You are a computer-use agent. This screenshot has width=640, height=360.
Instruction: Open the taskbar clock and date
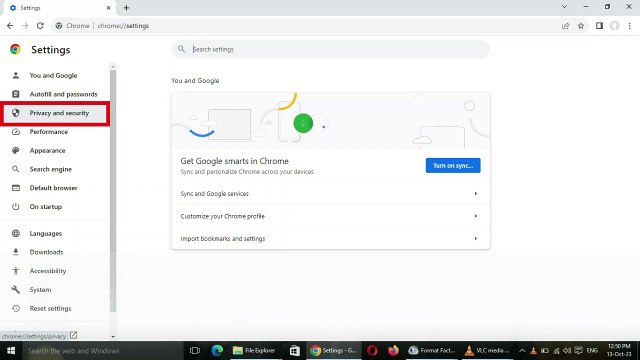pos(619,350)
